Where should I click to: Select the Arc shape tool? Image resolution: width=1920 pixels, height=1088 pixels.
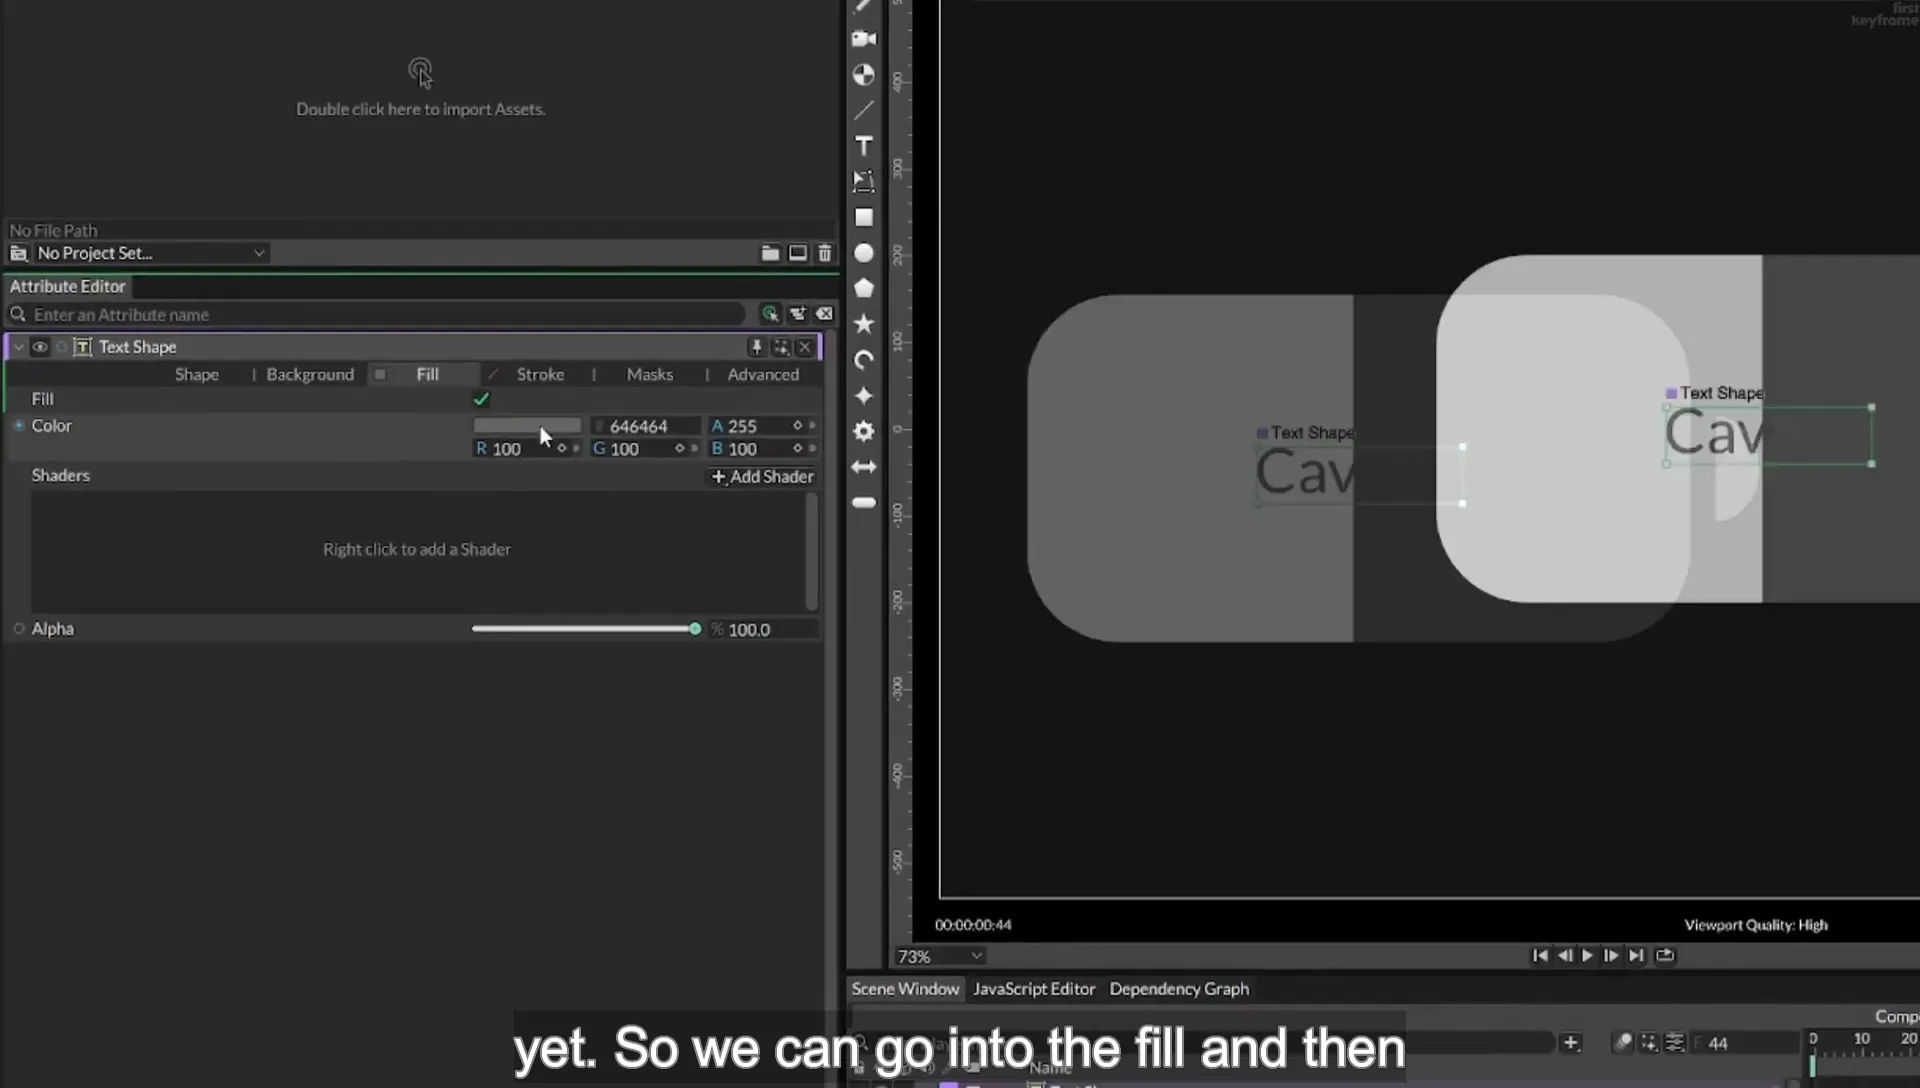pyautogui.click(x=864, y=360)
